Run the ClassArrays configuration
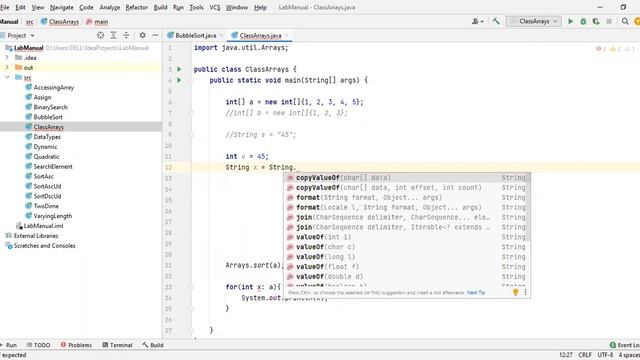The width and height of the screenshot is (640, 360). tap(571, 21)
